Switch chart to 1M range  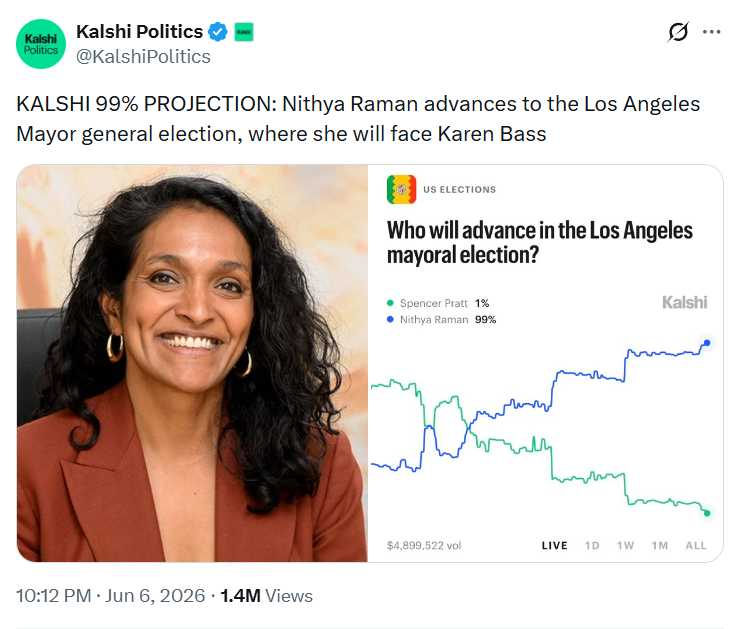click(660, 546)
